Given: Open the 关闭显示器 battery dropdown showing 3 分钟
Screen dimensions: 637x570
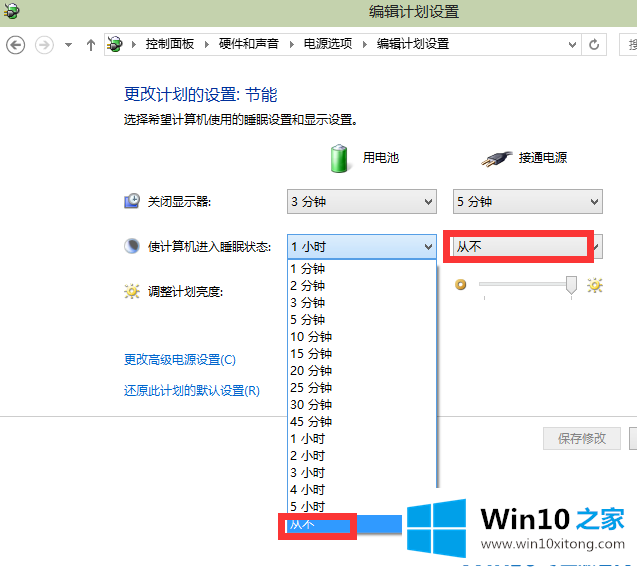Looking at the screenshot, I should click(x=362, y=201).
